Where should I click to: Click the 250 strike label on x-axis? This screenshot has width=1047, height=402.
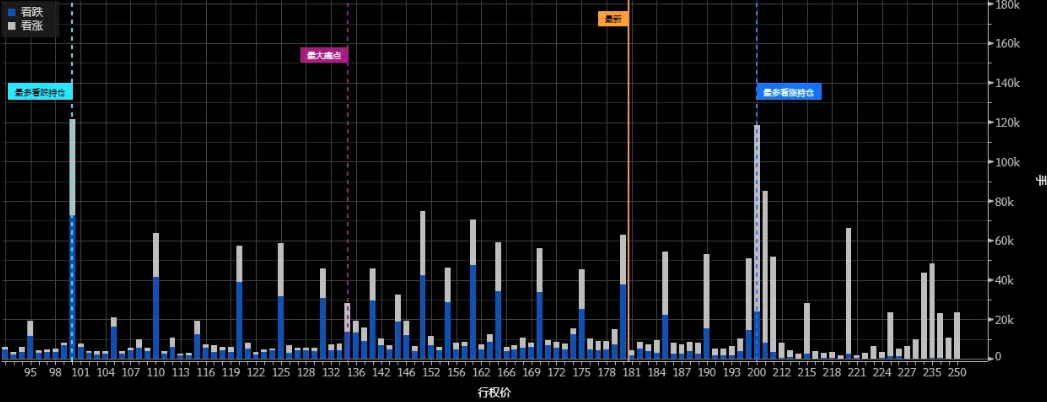[x=957, y=372]
